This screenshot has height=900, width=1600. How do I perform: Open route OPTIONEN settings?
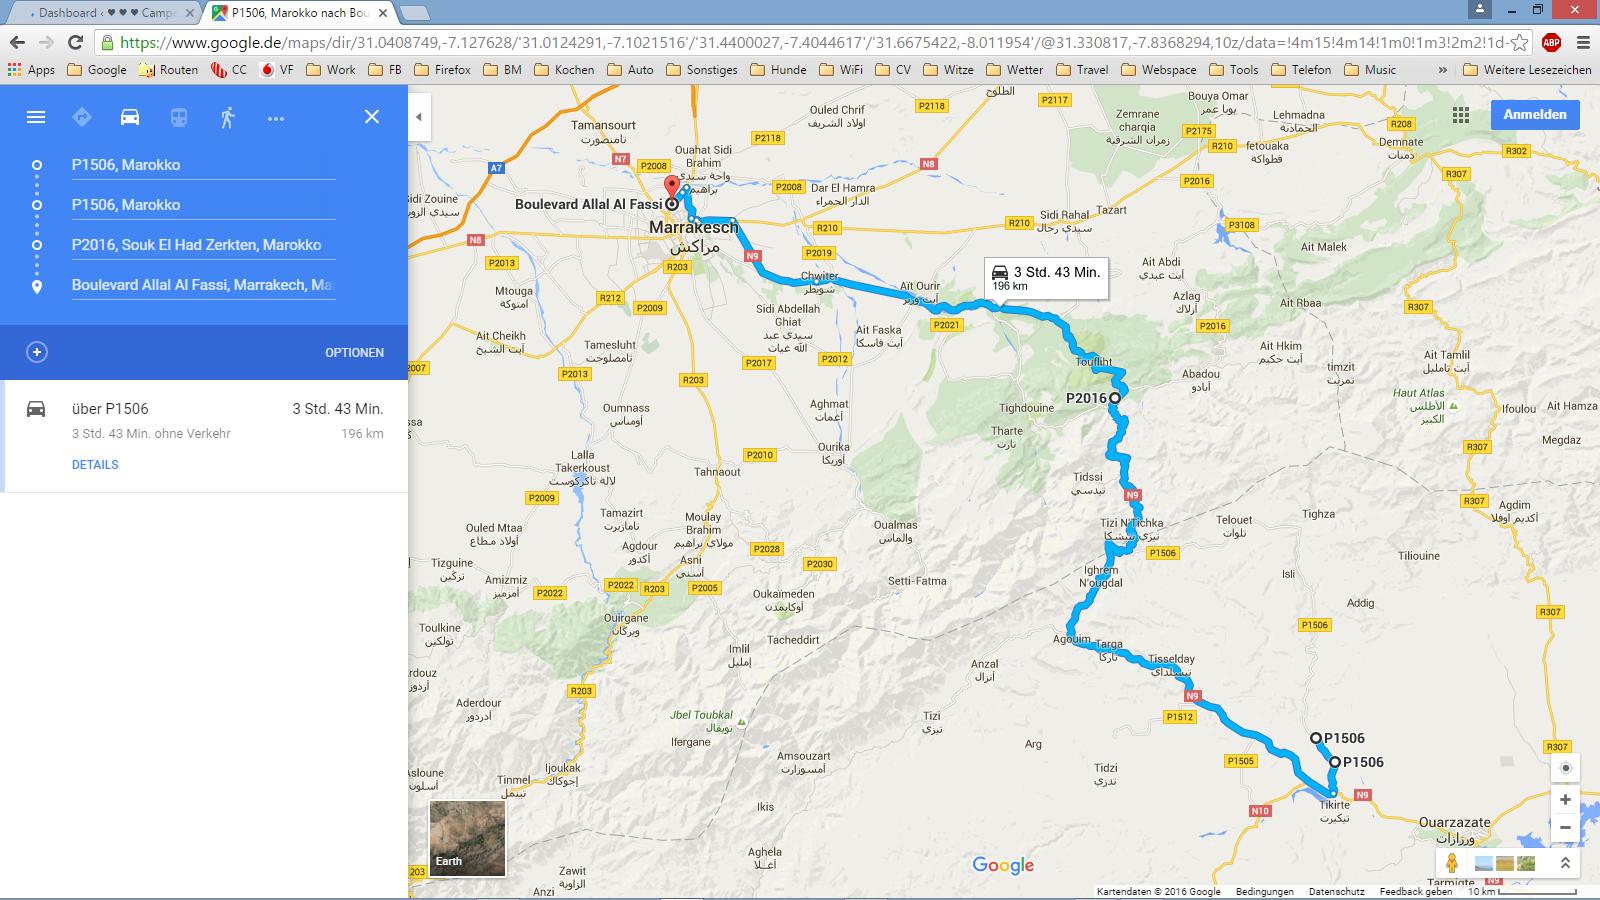coord(354,353)
